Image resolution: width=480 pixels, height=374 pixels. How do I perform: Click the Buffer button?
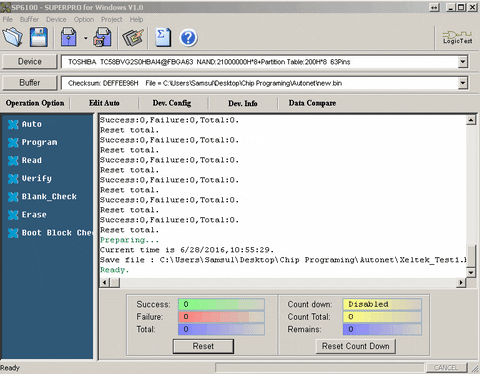[x=30, y=83]
